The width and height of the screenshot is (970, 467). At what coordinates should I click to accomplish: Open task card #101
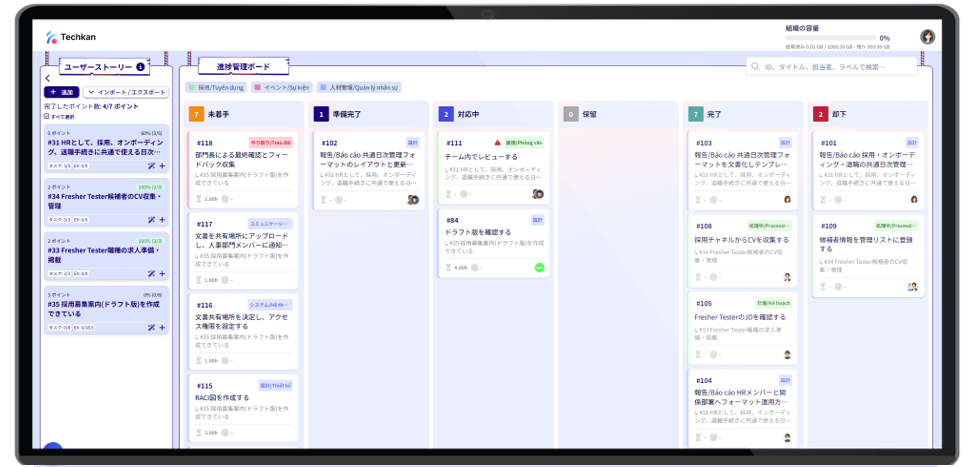coord(868,171)
